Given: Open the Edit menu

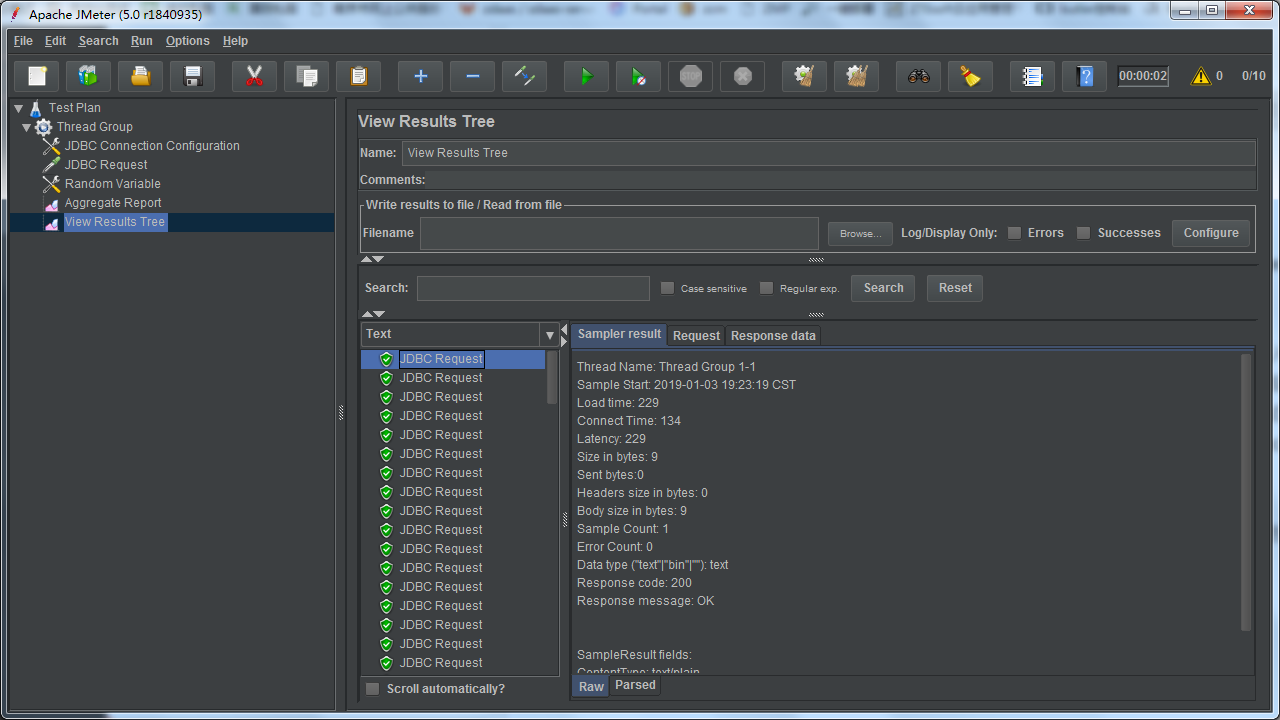Looking at the screenshot, I should (55, 41).
